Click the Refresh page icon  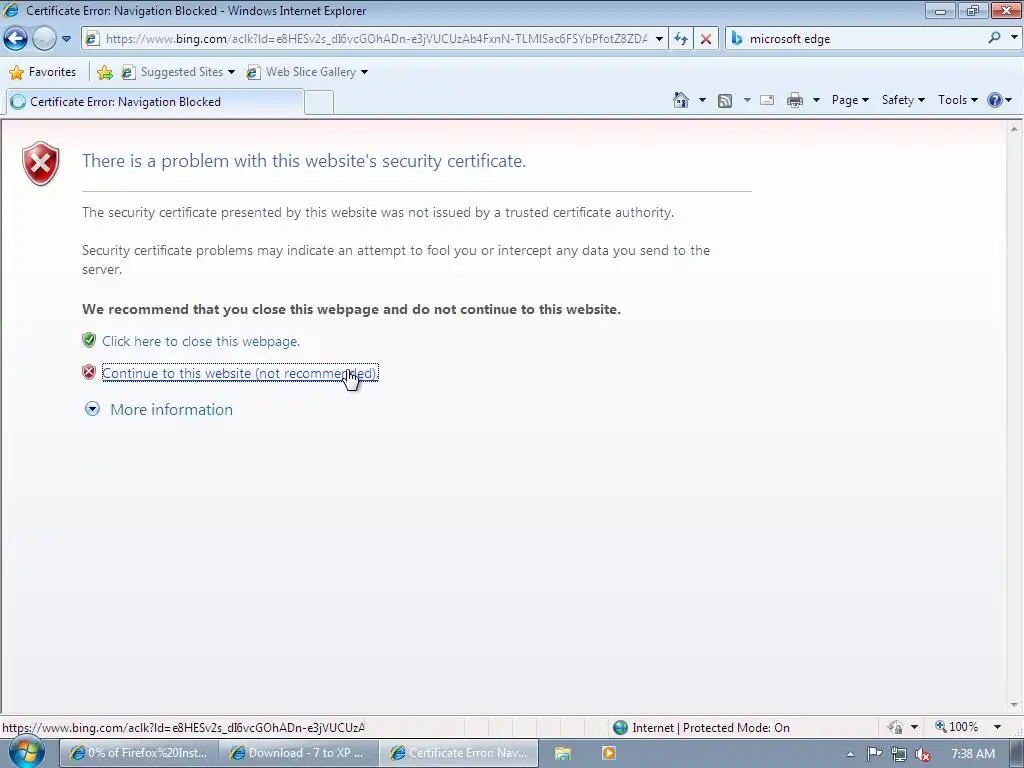click(x=681, y=39)
